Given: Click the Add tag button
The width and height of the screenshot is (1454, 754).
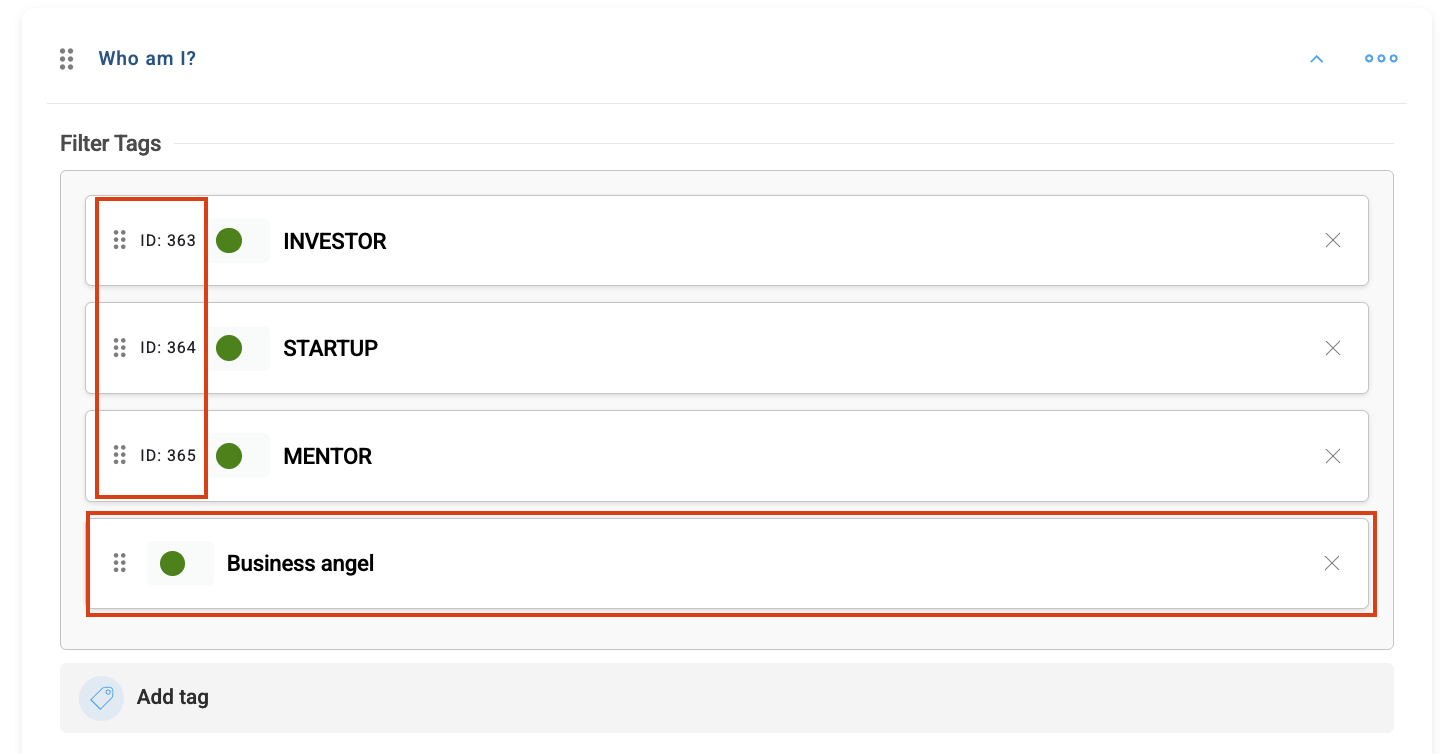Looking at the screenshot, I should tap(727, 698).
